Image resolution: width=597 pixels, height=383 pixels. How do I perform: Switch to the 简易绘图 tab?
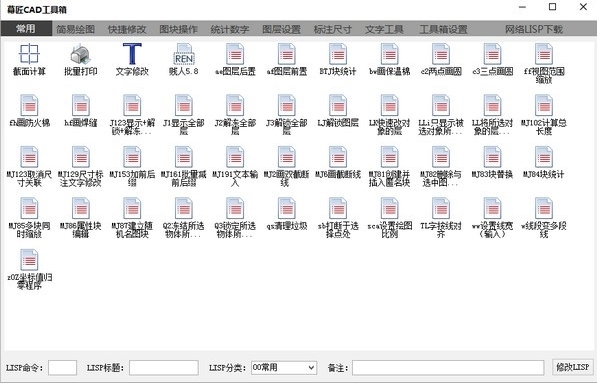(x=75, y=29)
